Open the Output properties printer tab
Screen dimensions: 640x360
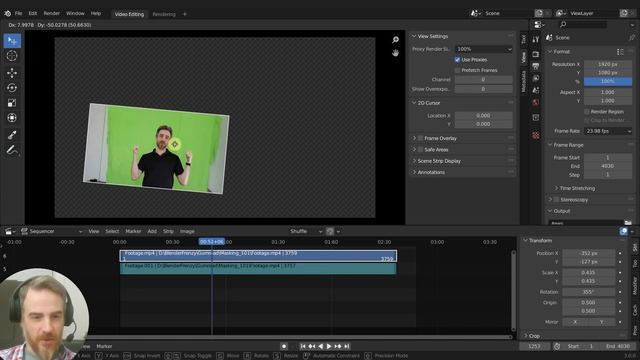point(536,66)
